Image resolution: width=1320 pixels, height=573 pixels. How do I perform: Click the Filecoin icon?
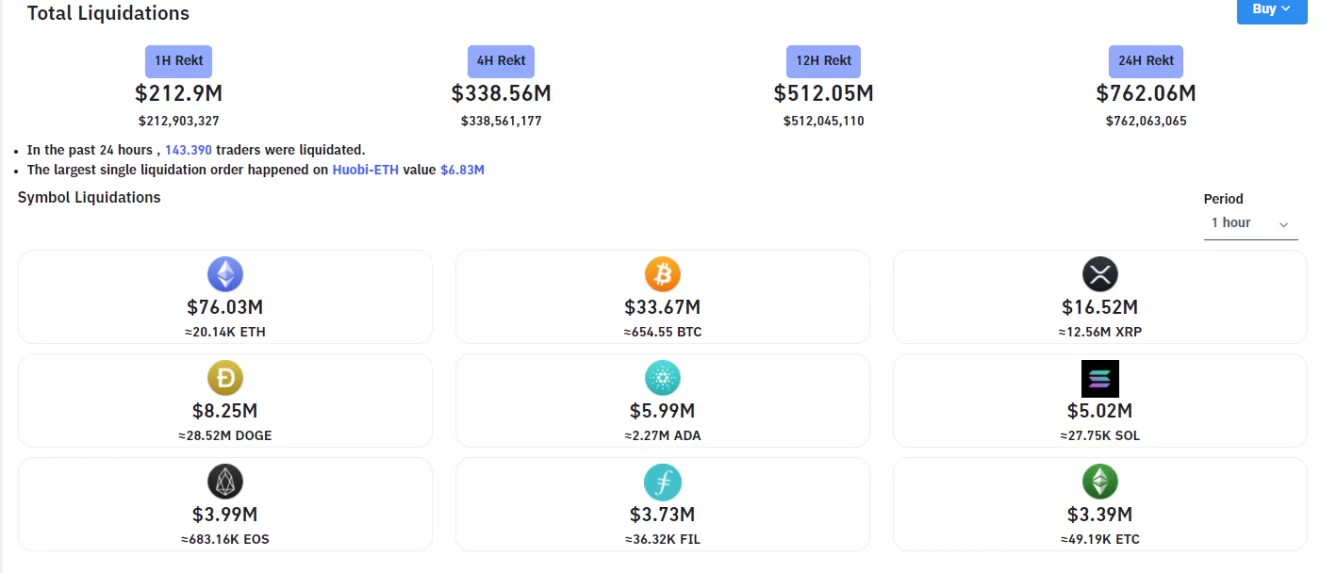click(x=662, y=483)
